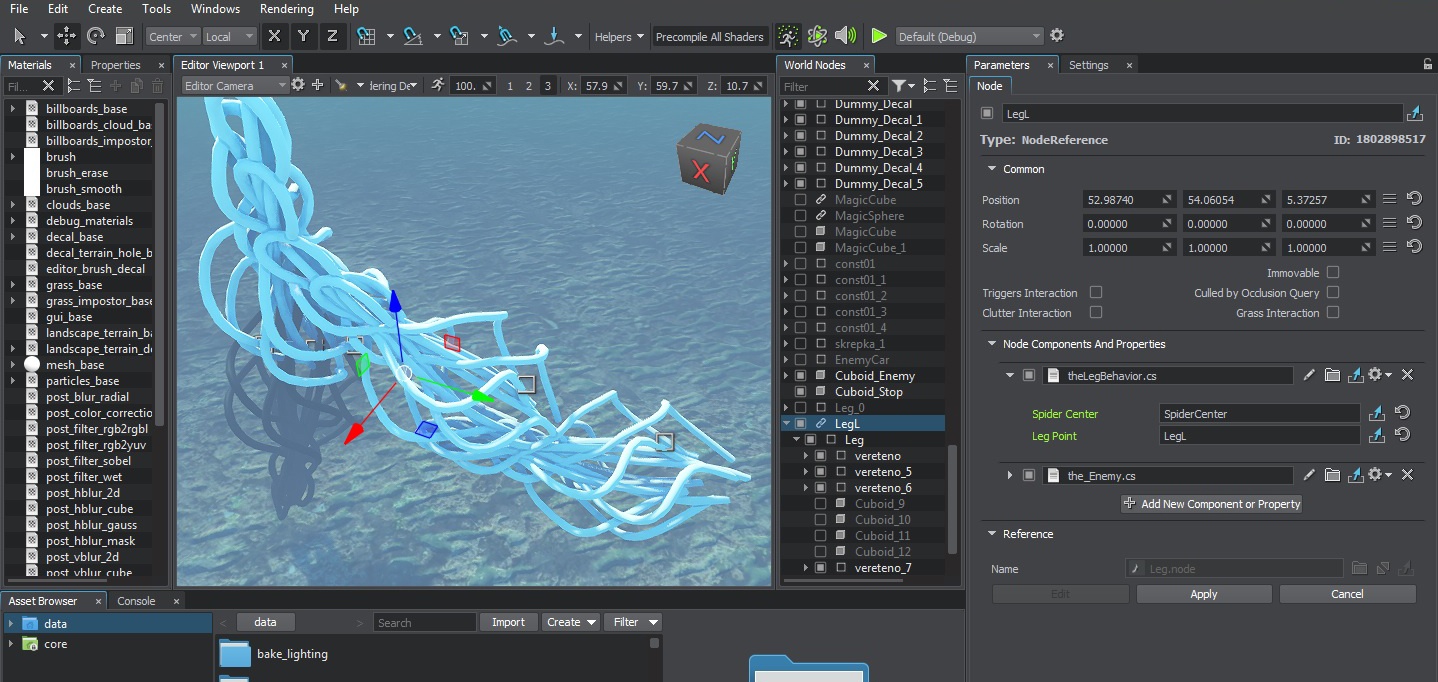
Task: Toggle the Grass Interaction checkbox
Action: [x=1333, y=312]
